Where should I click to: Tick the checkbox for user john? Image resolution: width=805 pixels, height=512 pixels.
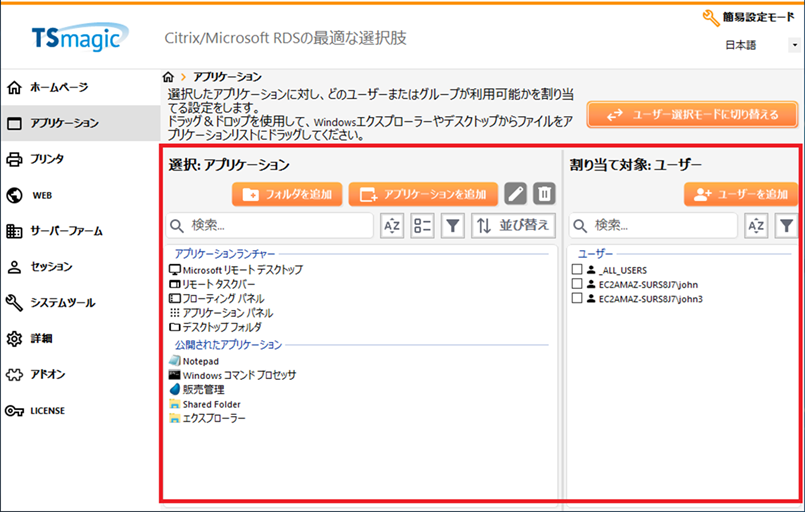point(576,284)
